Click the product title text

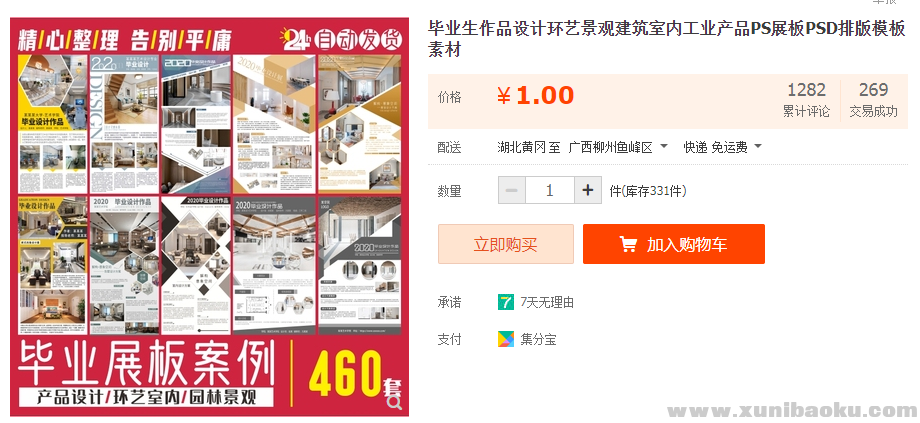coord(667,39)
